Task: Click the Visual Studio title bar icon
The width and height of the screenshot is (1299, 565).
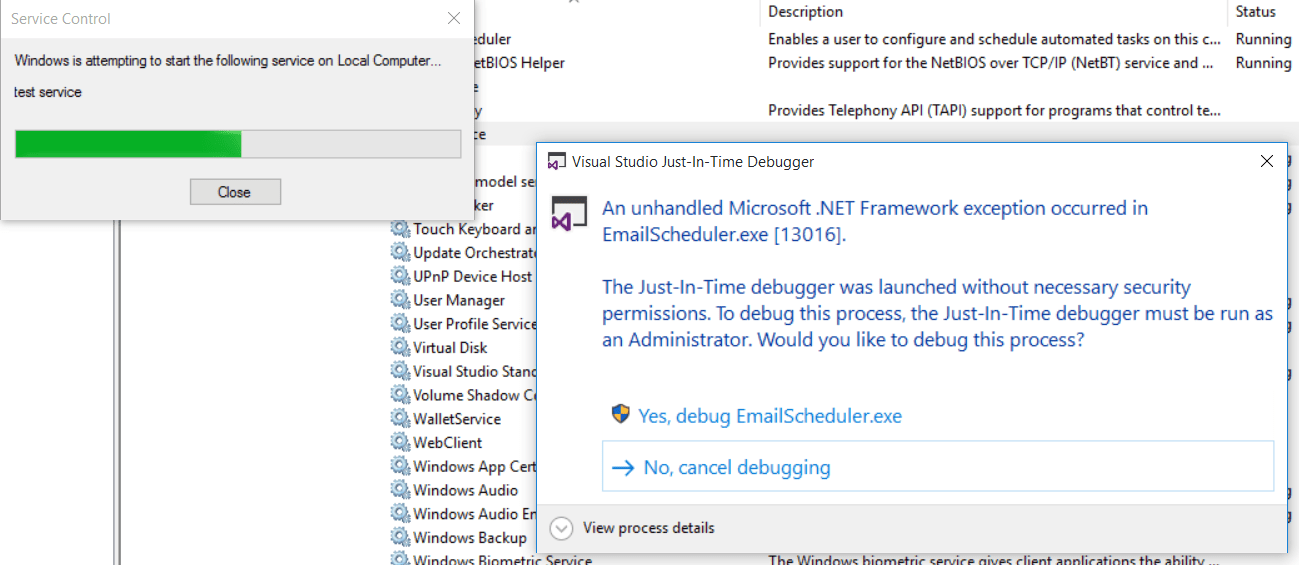Action: (x=556, y=161)
